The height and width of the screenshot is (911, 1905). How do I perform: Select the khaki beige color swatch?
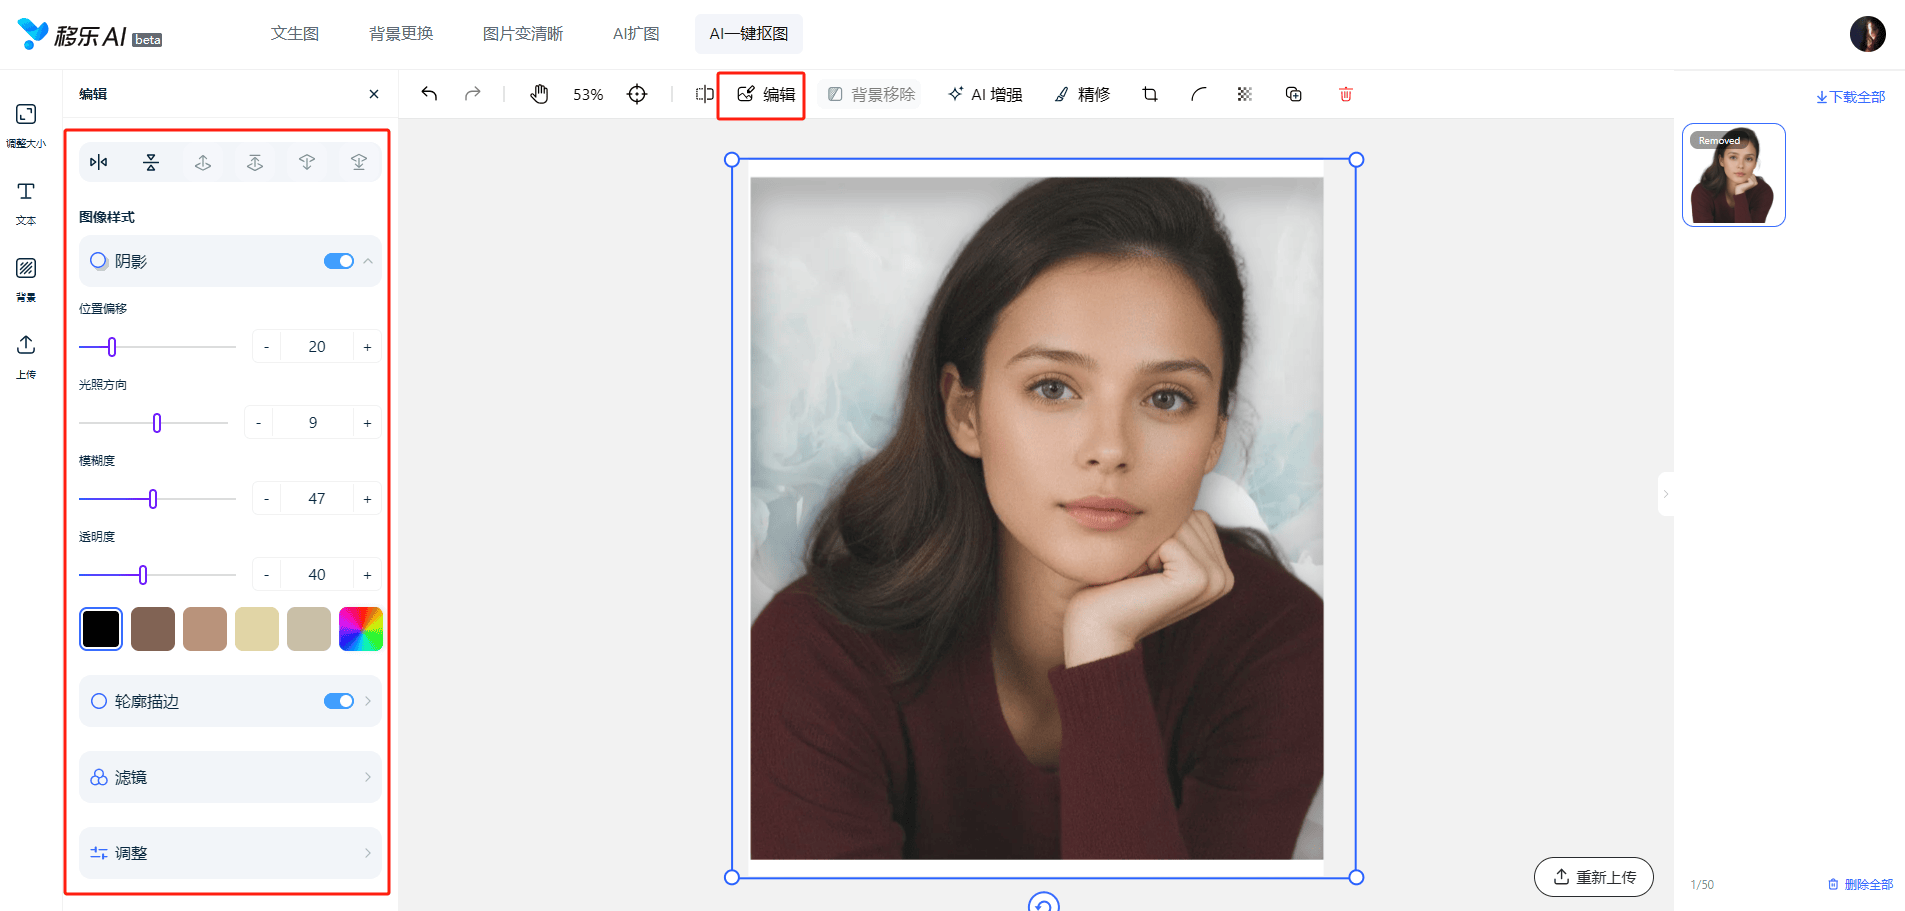(x=309, y=629)
